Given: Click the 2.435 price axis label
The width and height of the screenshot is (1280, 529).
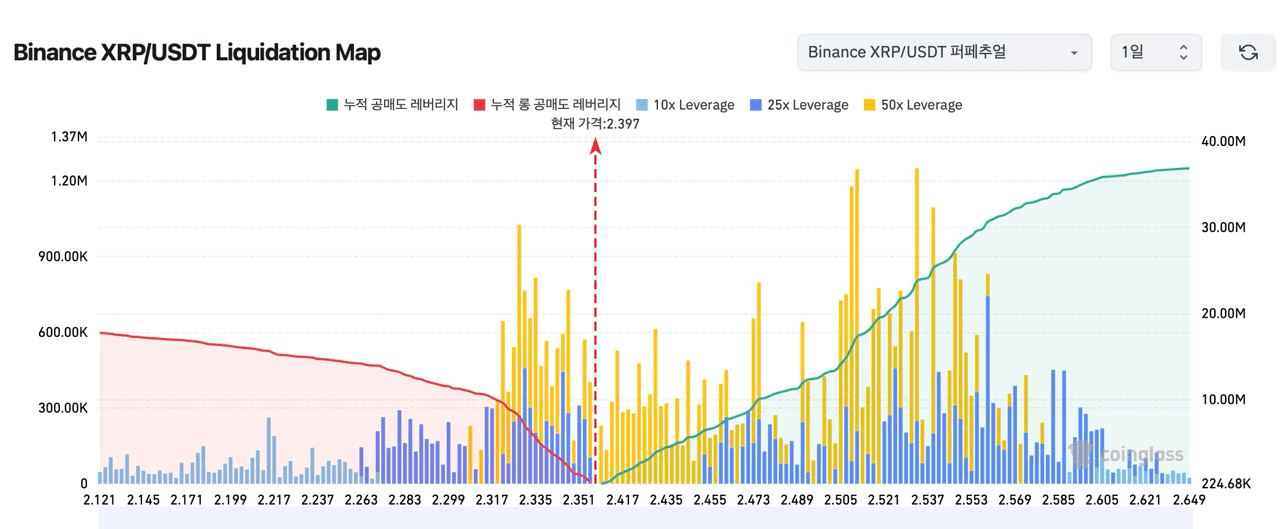Looking at the screenshot, I should (666, 500).
